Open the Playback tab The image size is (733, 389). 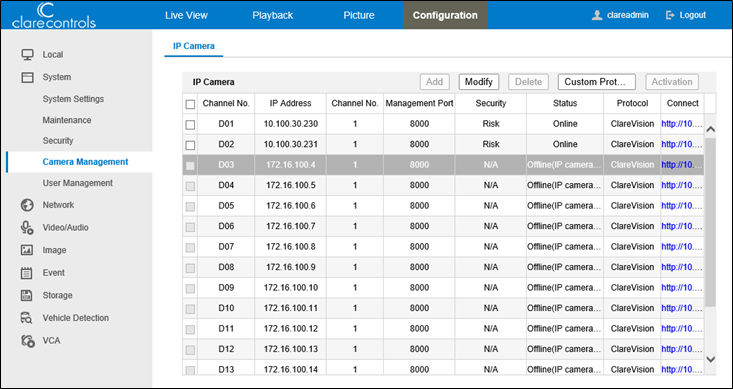(x=273, y=15)
